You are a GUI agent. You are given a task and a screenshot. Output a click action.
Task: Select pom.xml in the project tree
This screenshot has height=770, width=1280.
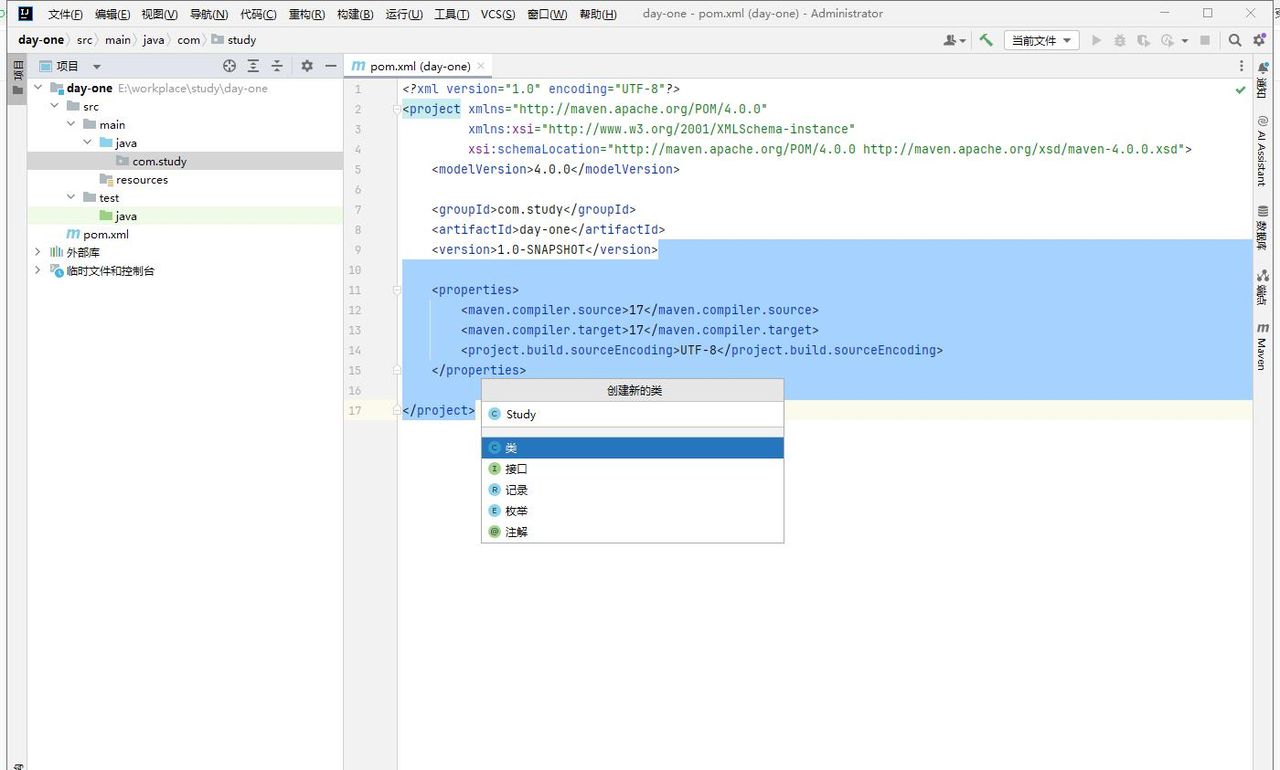[x=105, y=234]
